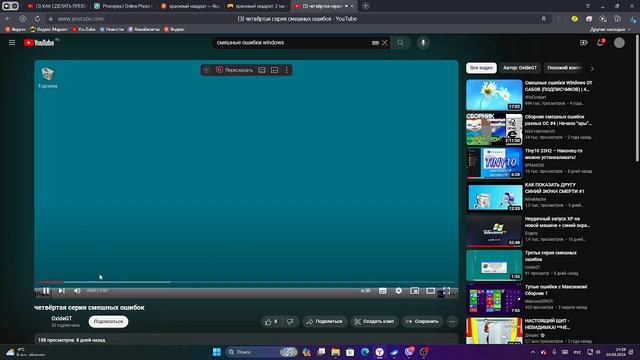Screen dimensions: 640x360
Task: Click the browser address bar field
Action: (297, 19)
